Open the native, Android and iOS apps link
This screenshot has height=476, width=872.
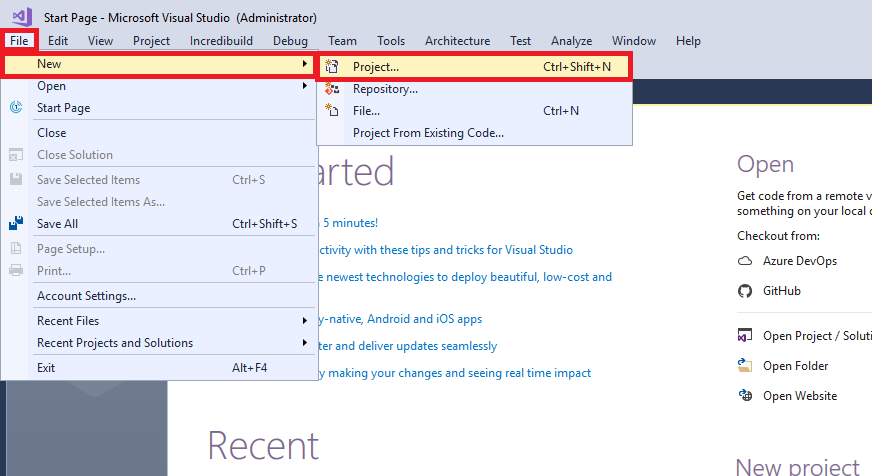400,319
